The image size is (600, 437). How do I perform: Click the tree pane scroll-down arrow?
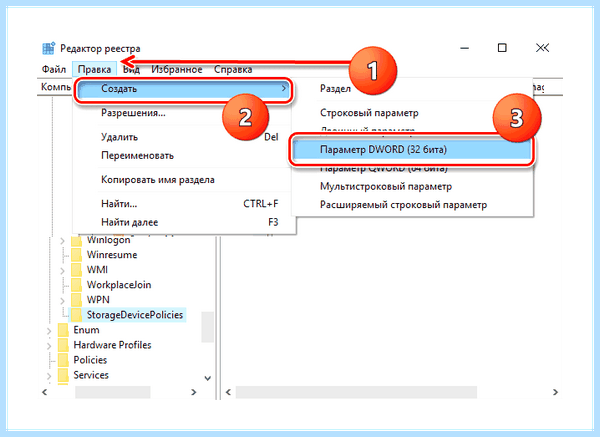click(207, 378)
